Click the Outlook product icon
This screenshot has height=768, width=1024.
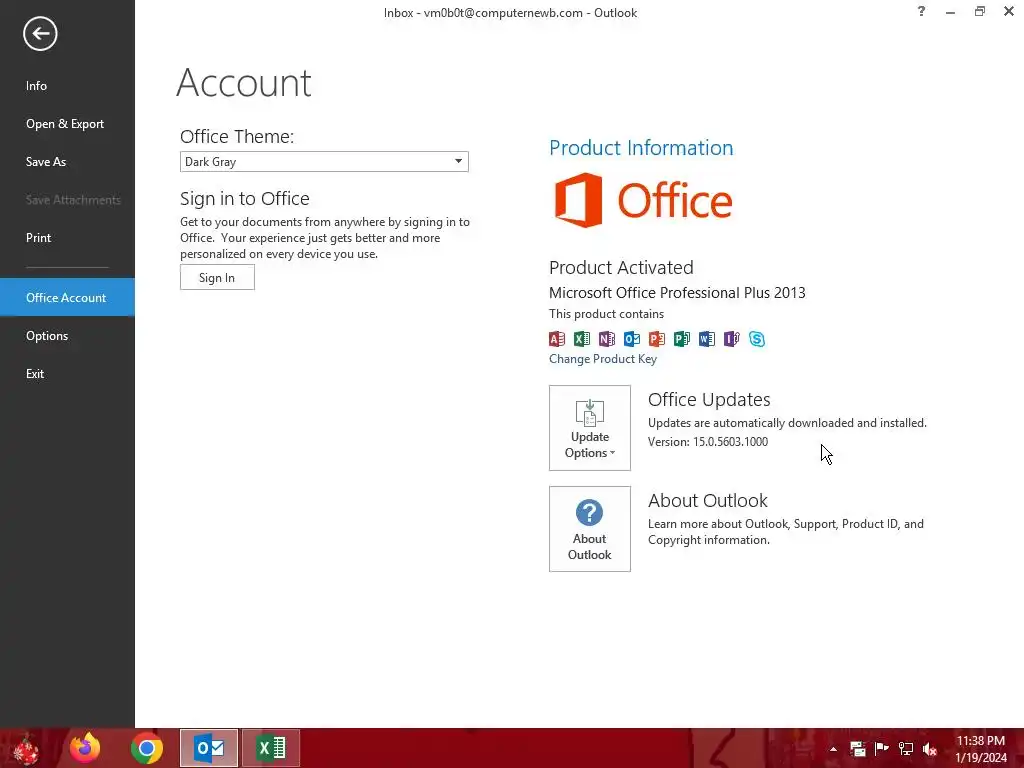(632, 338)
